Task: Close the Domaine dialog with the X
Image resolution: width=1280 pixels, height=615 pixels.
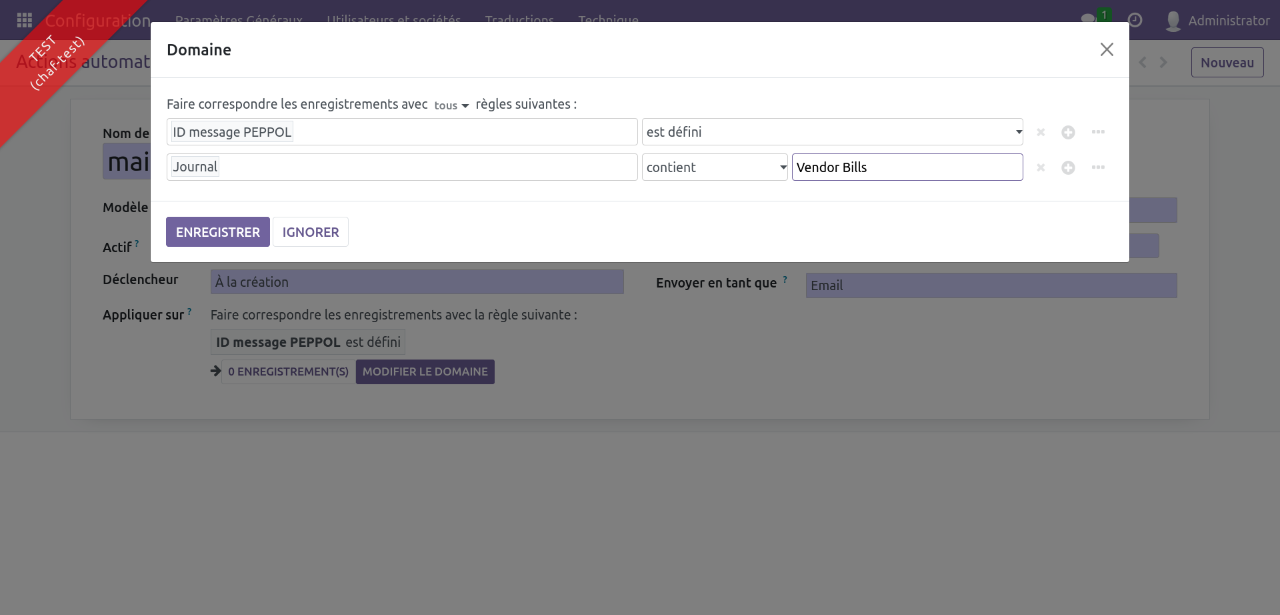Action: (x=1106, y=50)
